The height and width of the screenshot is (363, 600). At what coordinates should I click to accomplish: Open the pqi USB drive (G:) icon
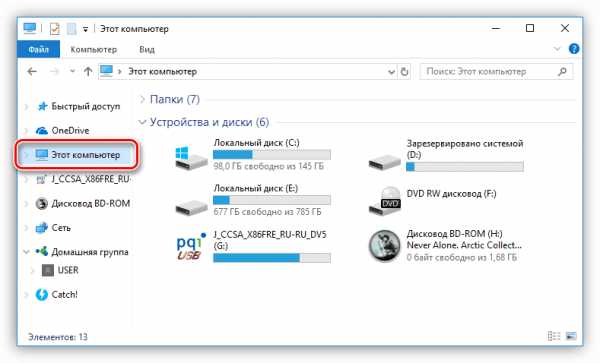pos(191,246)
